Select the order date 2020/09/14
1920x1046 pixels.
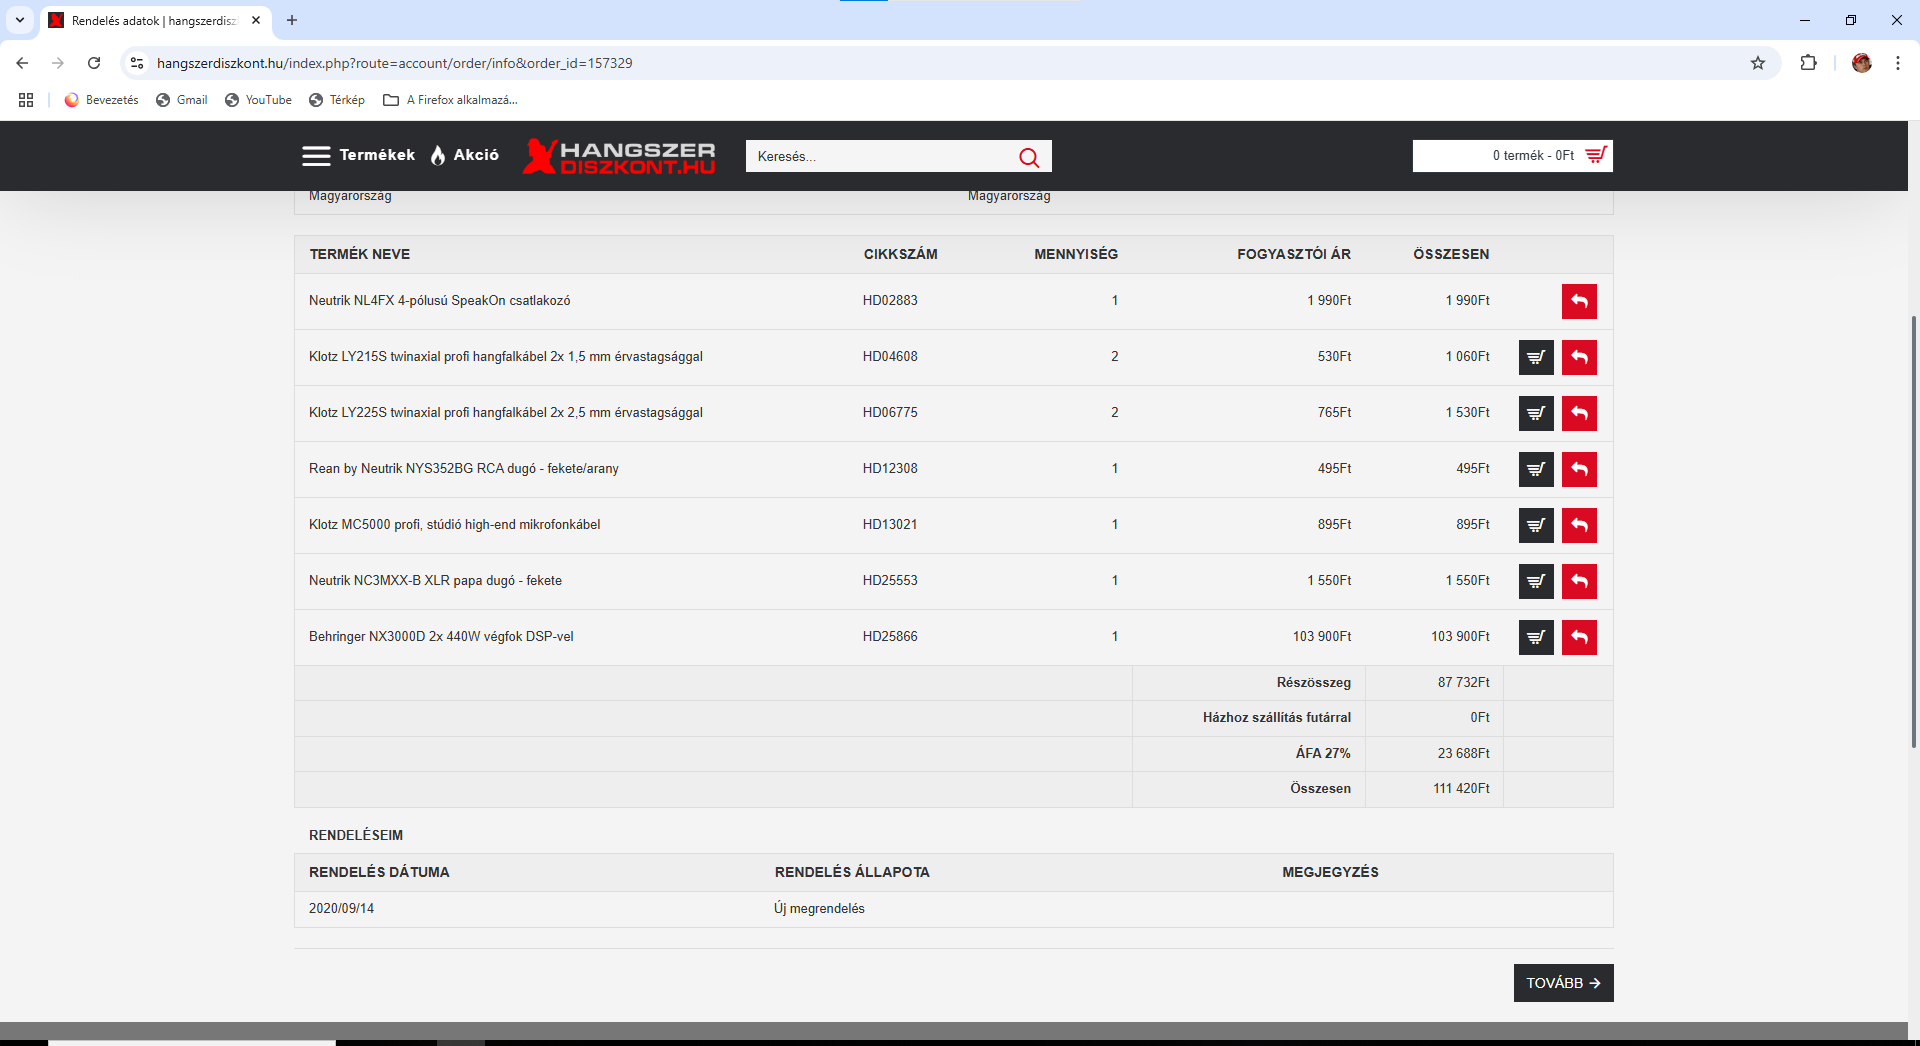(341, 909)
